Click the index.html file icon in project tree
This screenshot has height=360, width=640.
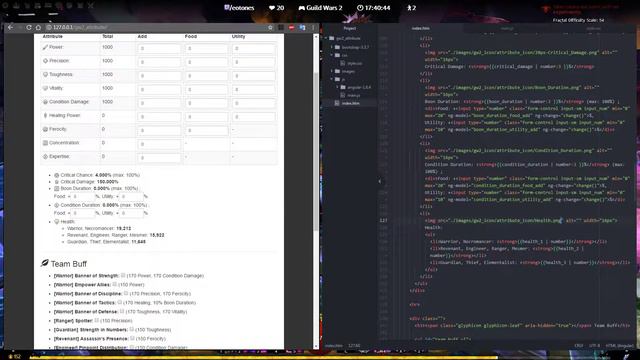point(337,103)
